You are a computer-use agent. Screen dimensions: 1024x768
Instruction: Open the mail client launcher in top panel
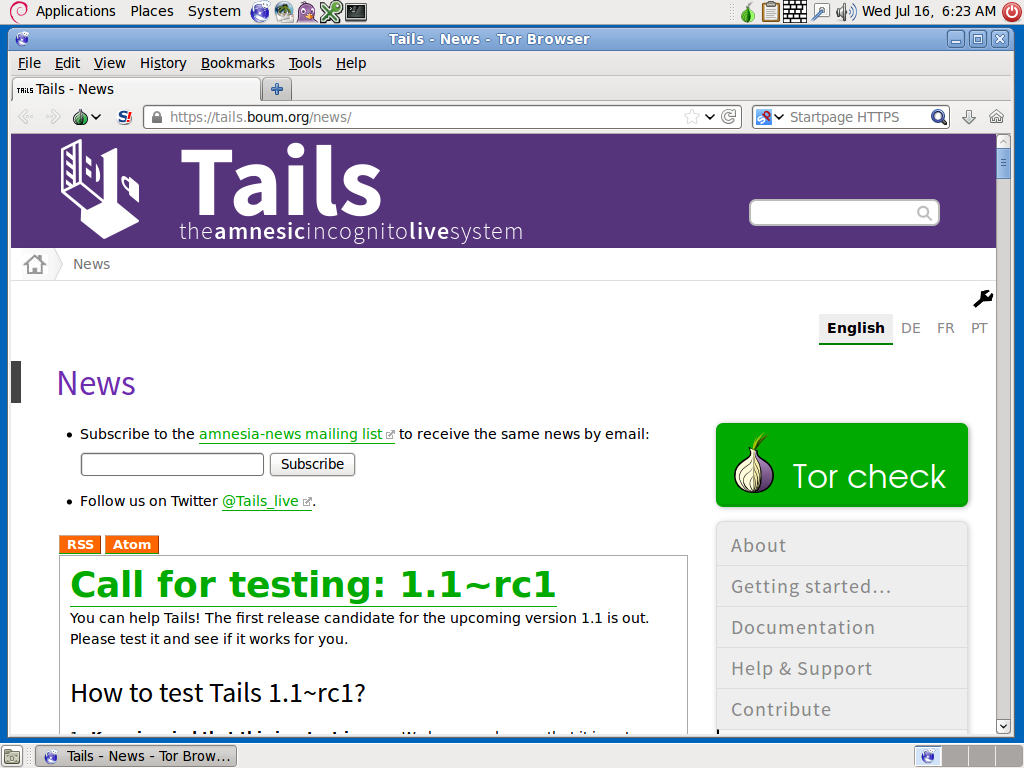point(283,11)
